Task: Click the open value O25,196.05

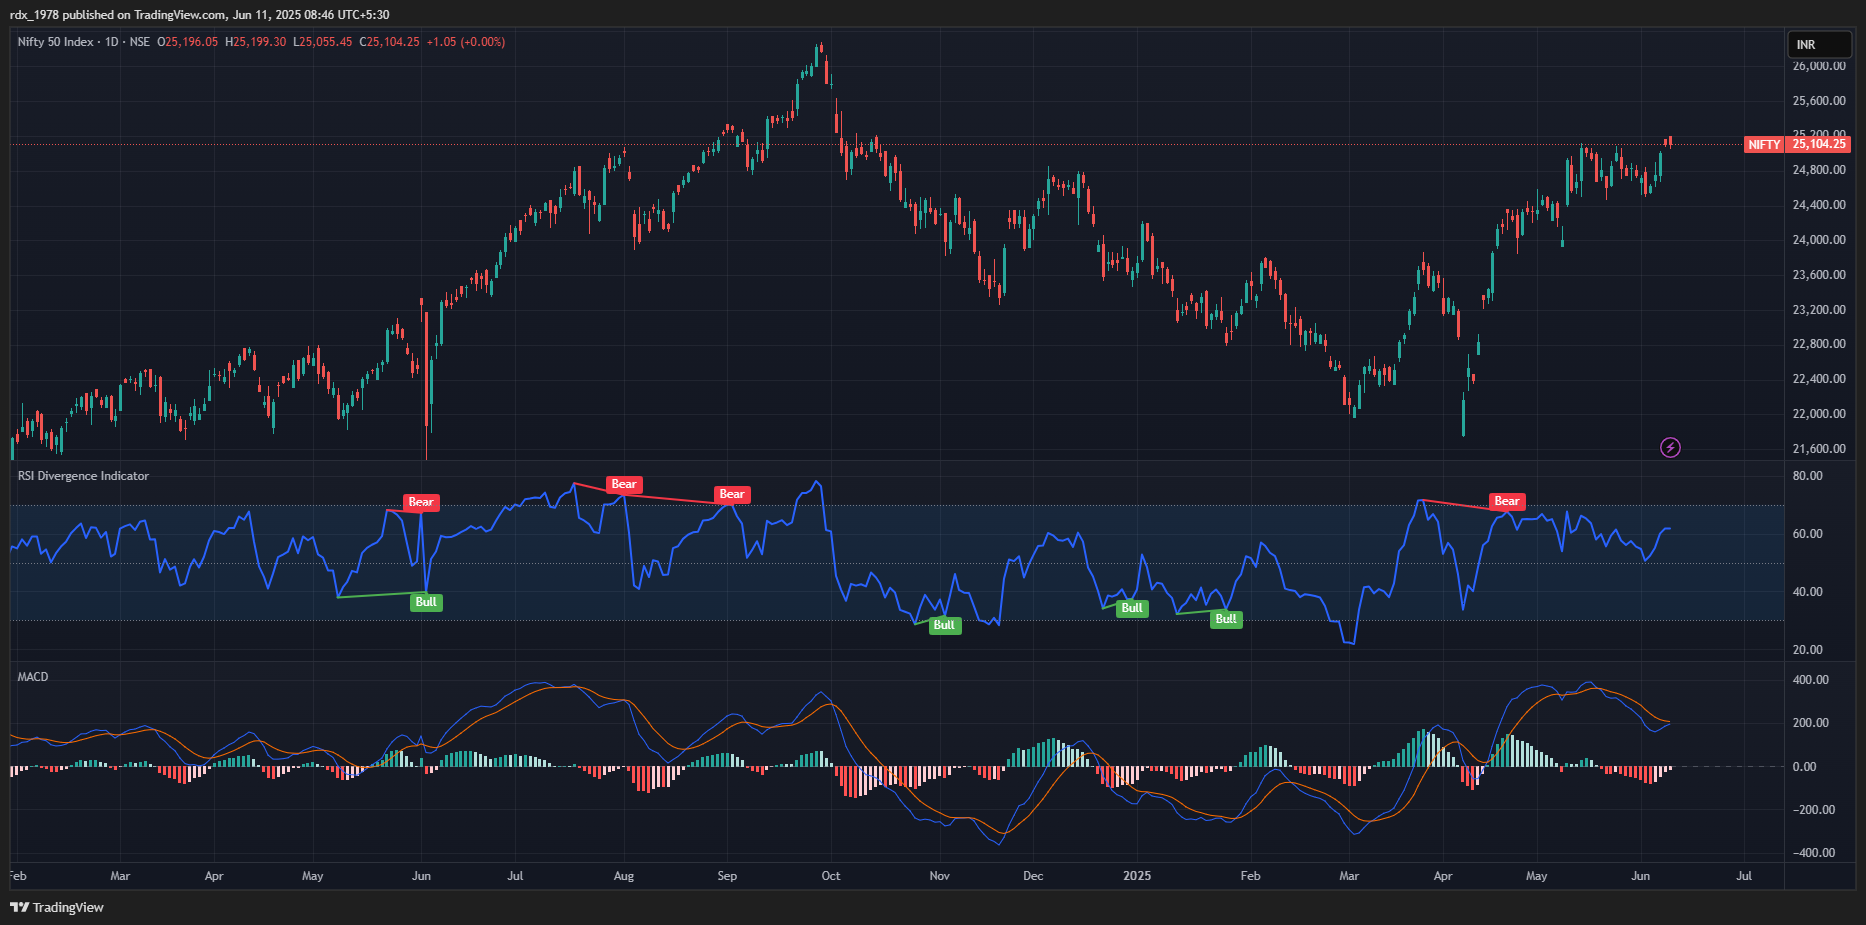Action: point(188,42)
